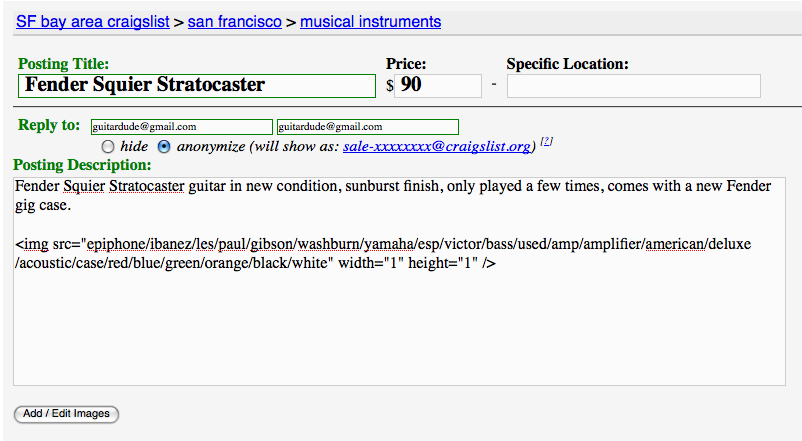Click the Reply to label
Viewport: 802px width, 441px height.
click(x=49, y=125)
